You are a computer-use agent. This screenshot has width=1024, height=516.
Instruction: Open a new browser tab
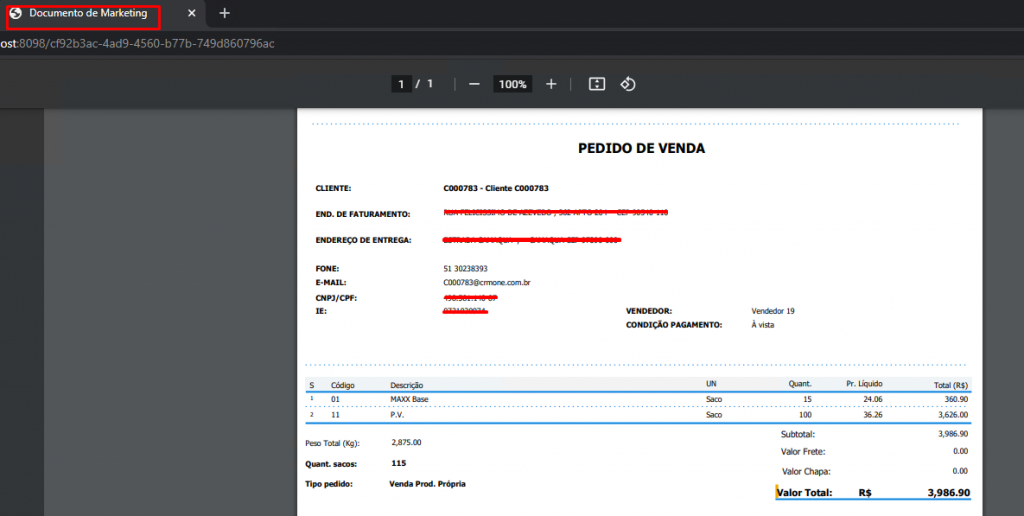pos(224,14)
